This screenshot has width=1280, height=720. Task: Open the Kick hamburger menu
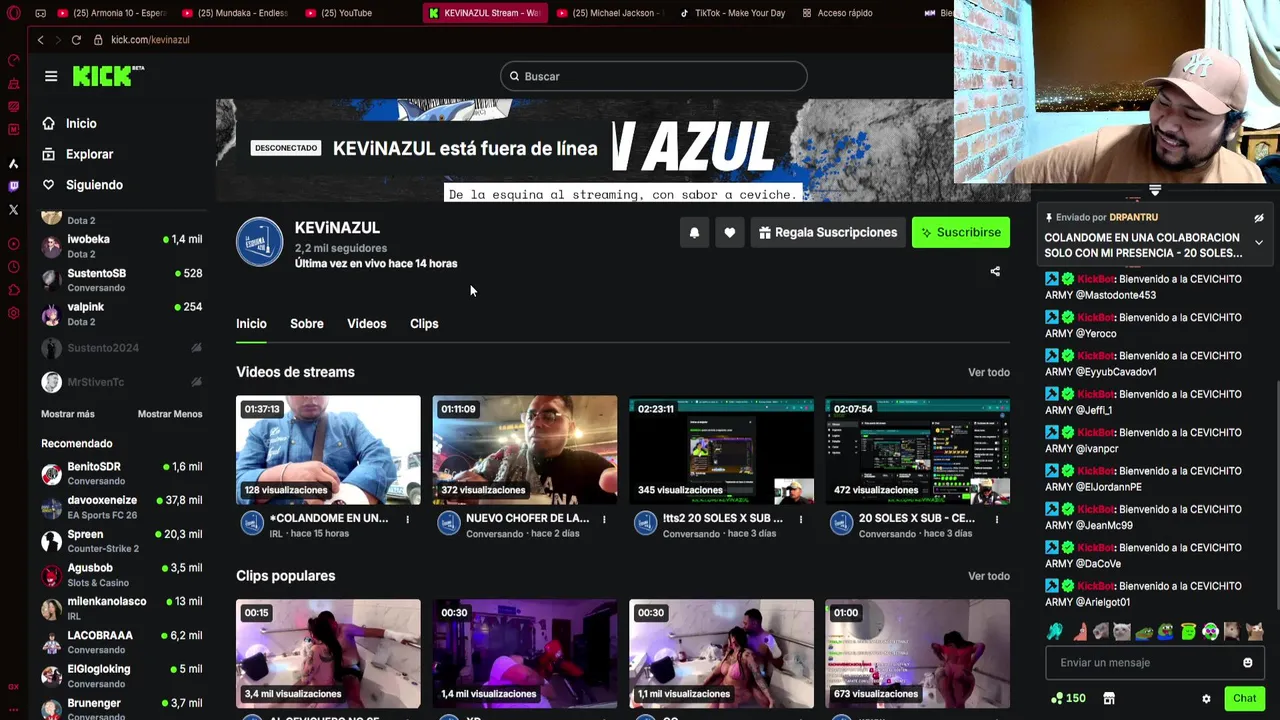pos(51,76)
